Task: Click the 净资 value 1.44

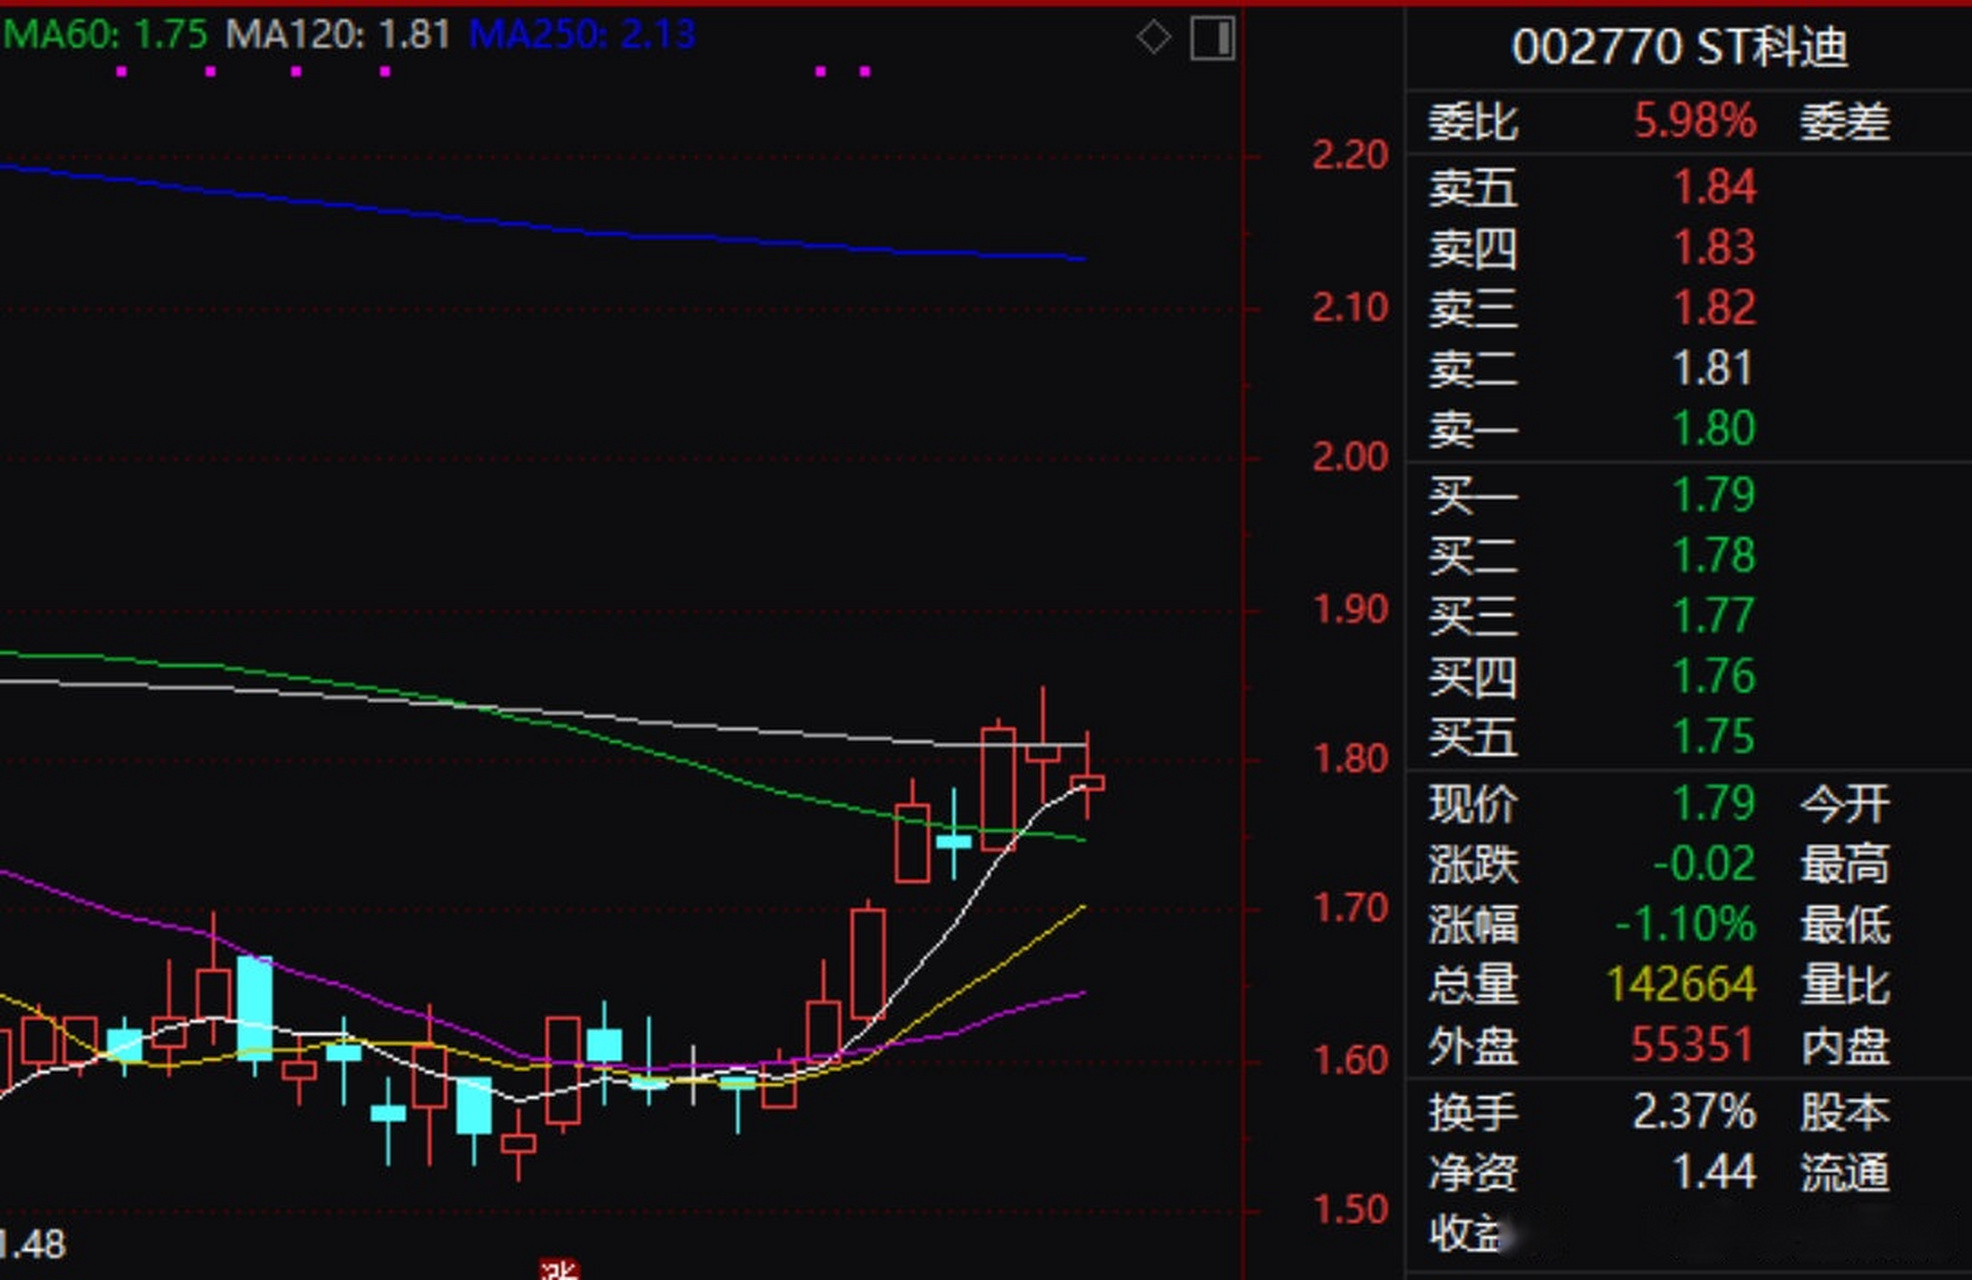Action: pos(1715,1171)
